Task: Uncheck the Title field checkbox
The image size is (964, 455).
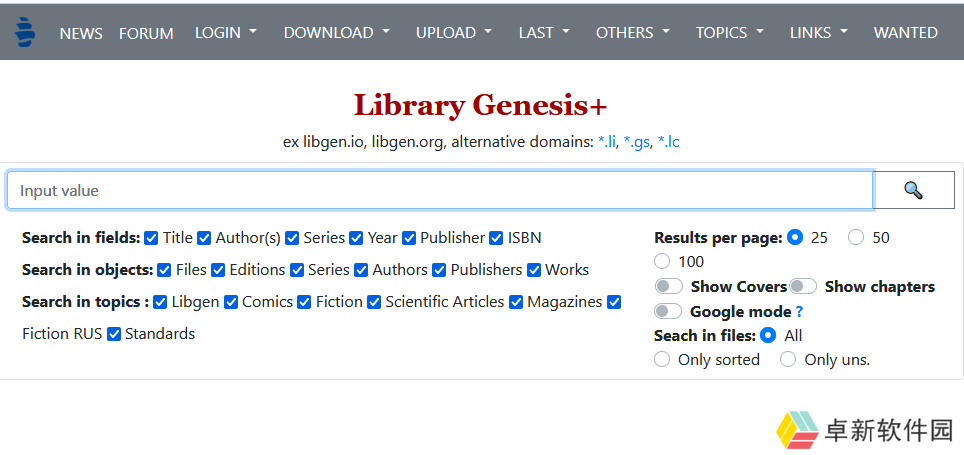Action: (151, 238)
